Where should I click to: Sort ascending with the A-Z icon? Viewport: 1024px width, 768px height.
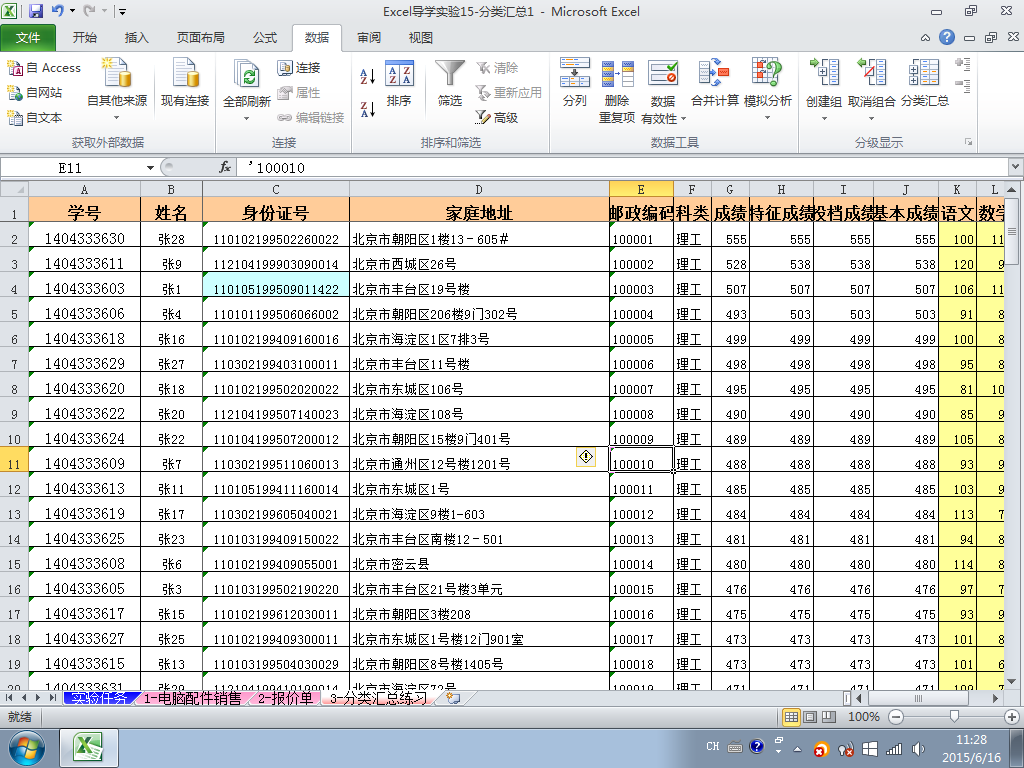(x=367, y=76)
